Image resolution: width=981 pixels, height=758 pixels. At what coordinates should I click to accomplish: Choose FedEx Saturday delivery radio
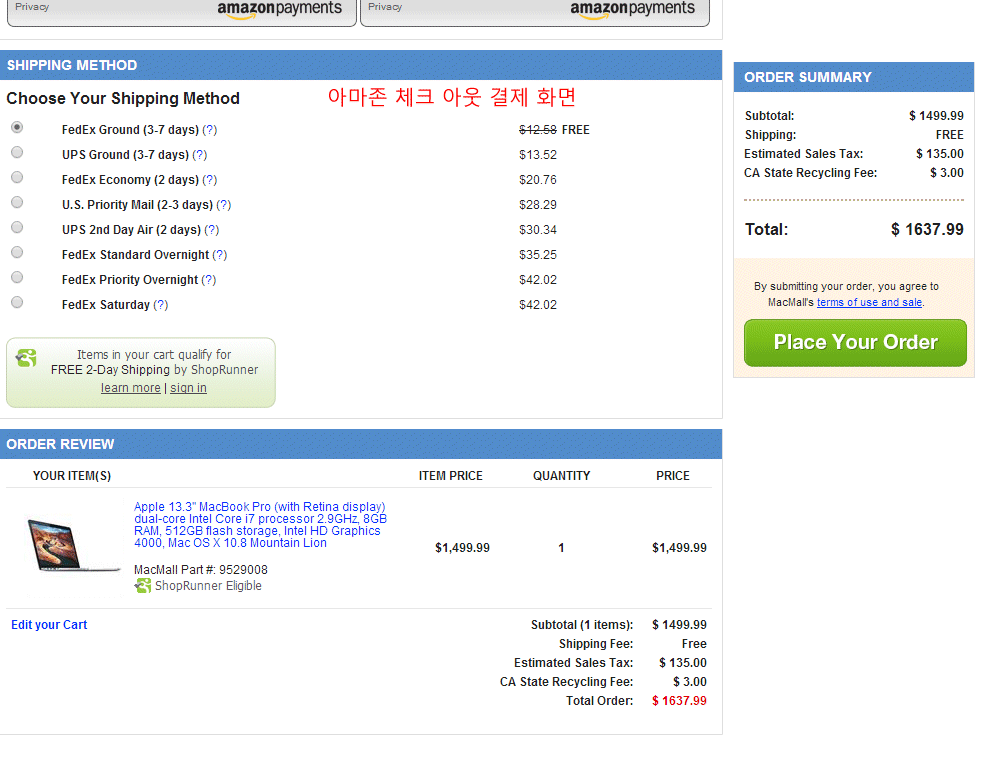(17, 303)
